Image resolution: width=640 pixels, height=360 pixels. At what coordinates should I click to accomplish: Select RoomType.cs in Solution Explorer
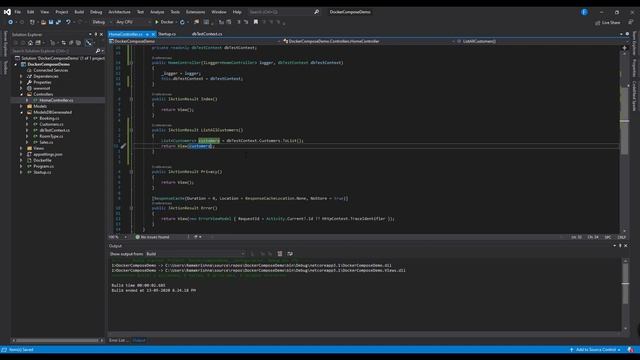pyautogui.click(x=51, y=136)
